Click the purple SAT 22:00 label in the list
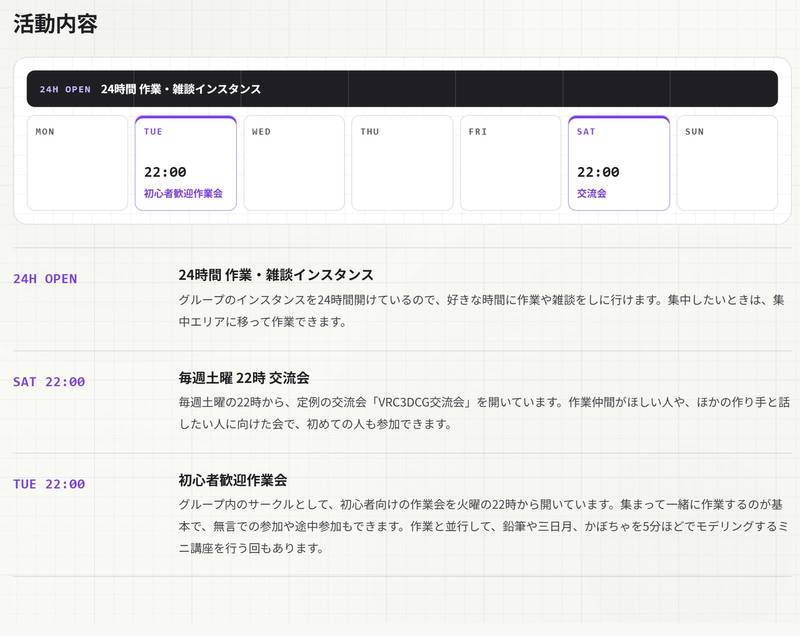 point(49,381)
